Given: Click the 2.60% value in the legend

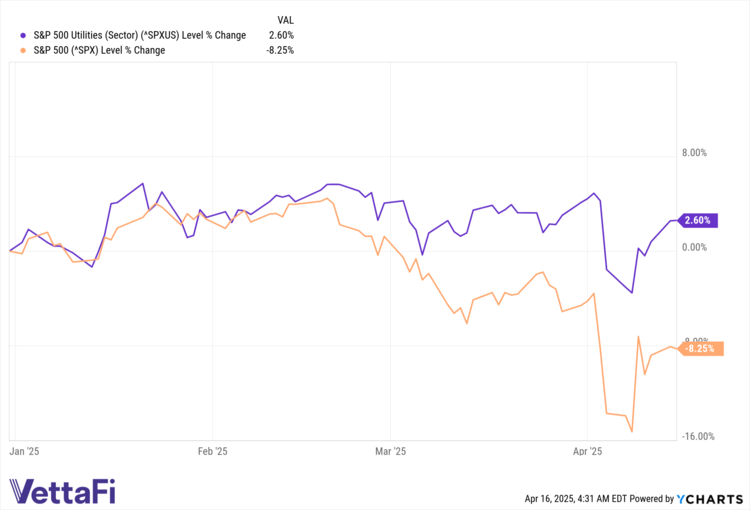Looking at the screenshot, I should click(280, 35).
